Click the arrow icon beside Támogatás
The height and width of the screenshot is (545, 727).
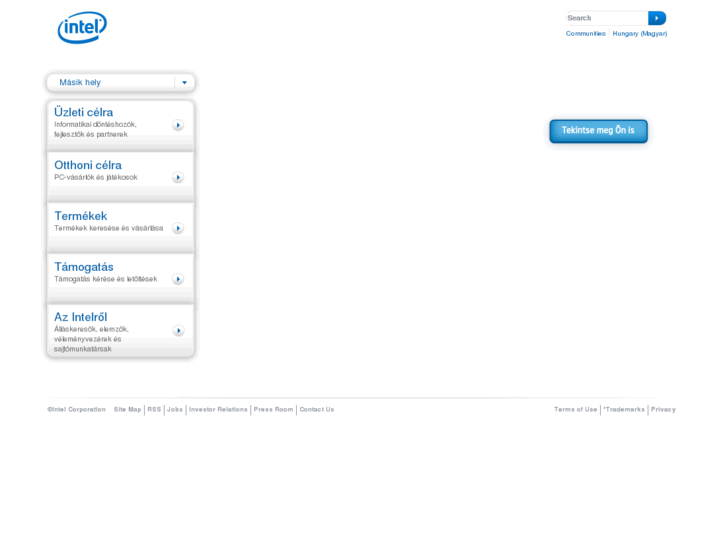coord(178,279)
